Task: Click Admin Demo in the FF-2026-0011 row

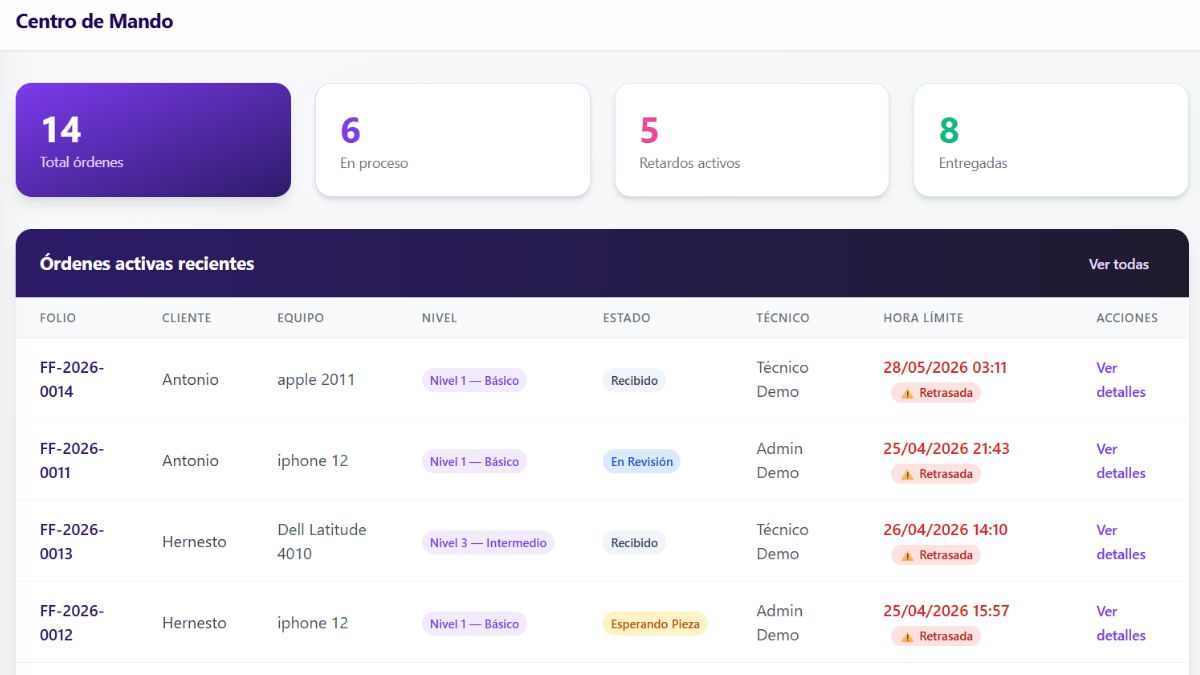Action: pos(780,461)
